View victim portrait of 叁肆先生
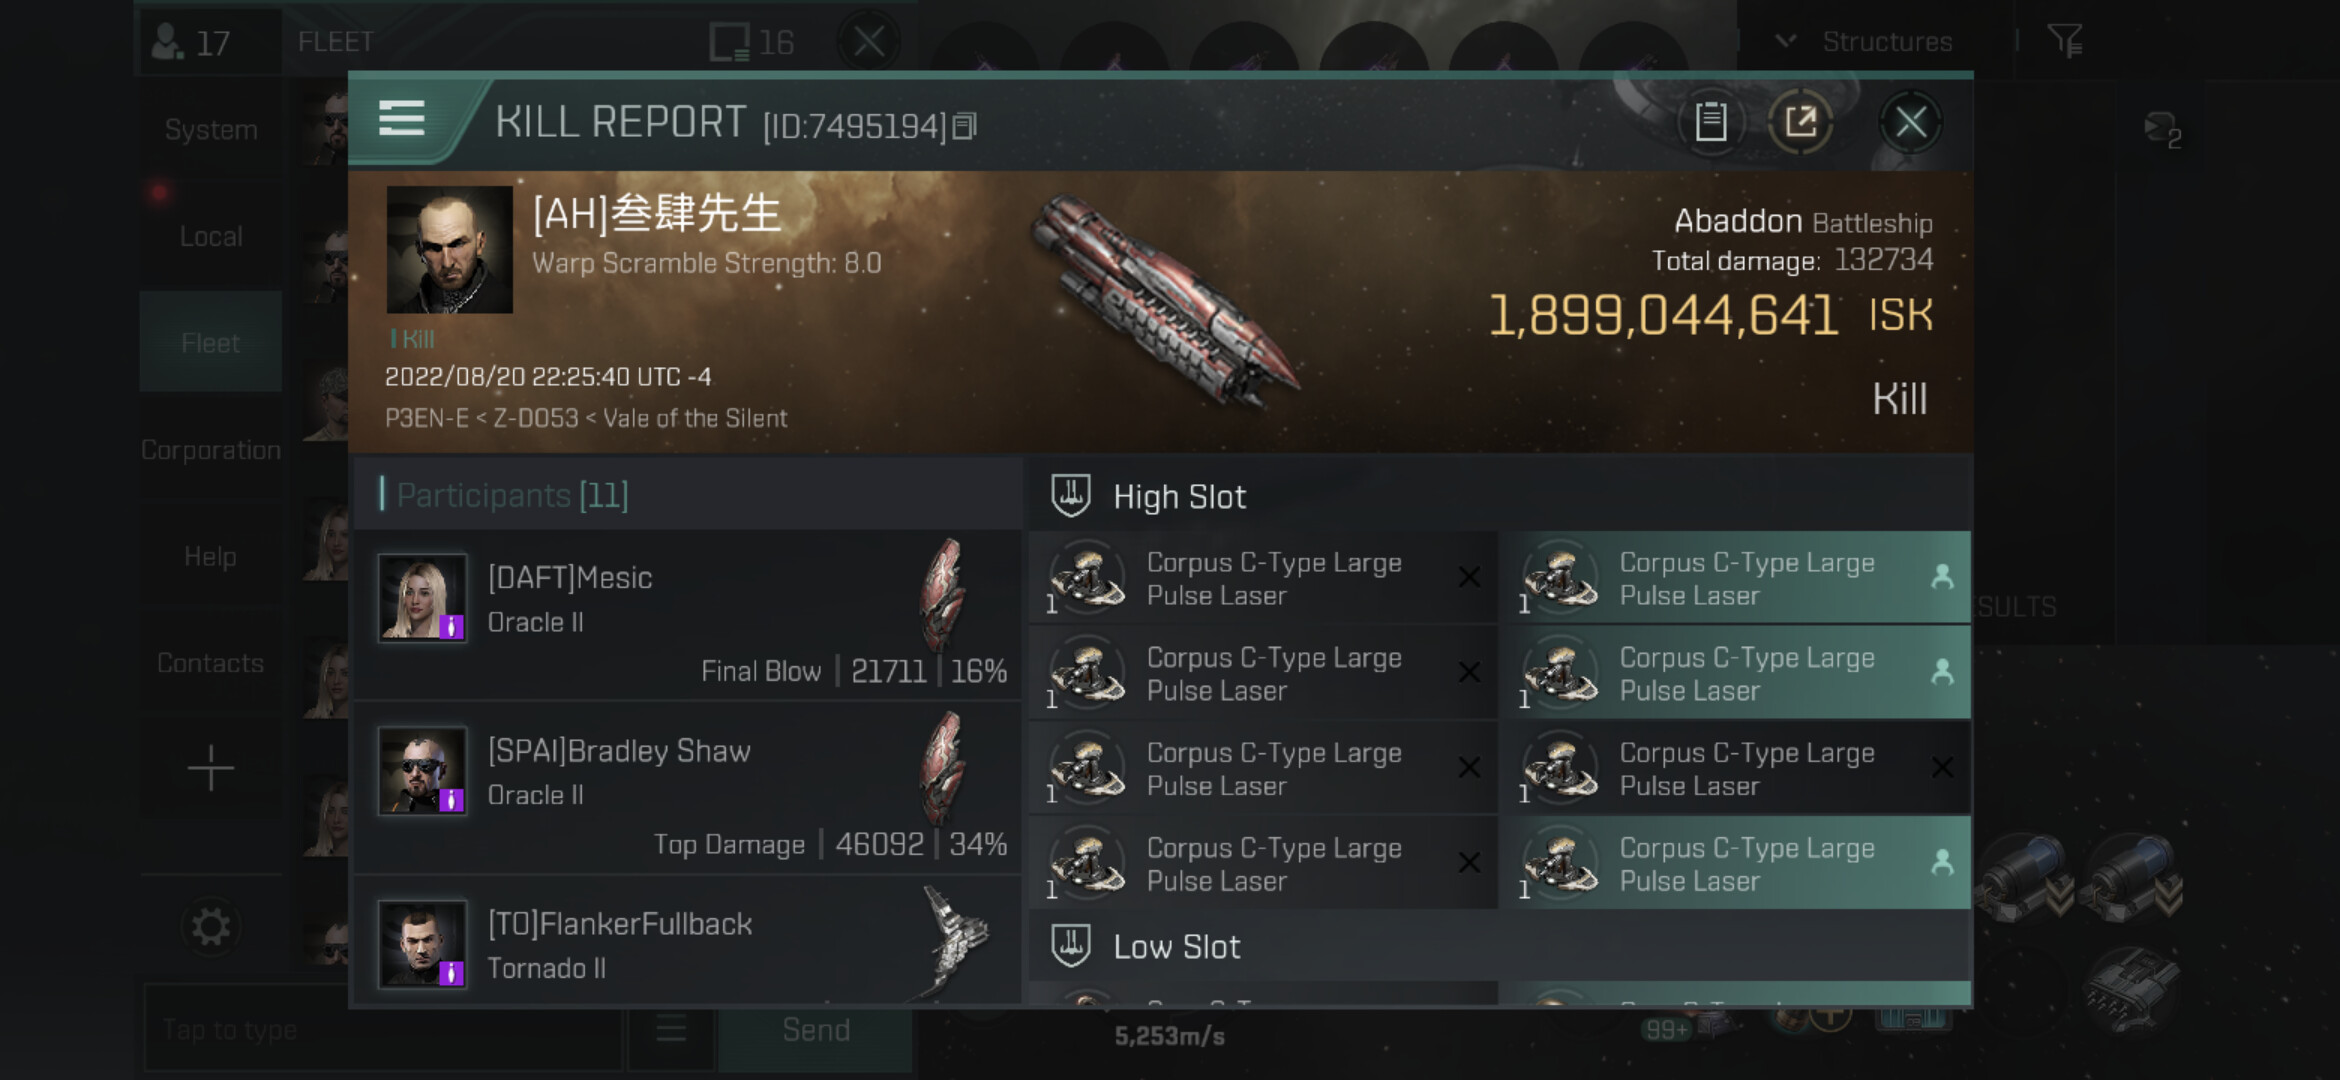 pyautogui.click(x=449, y=250)
